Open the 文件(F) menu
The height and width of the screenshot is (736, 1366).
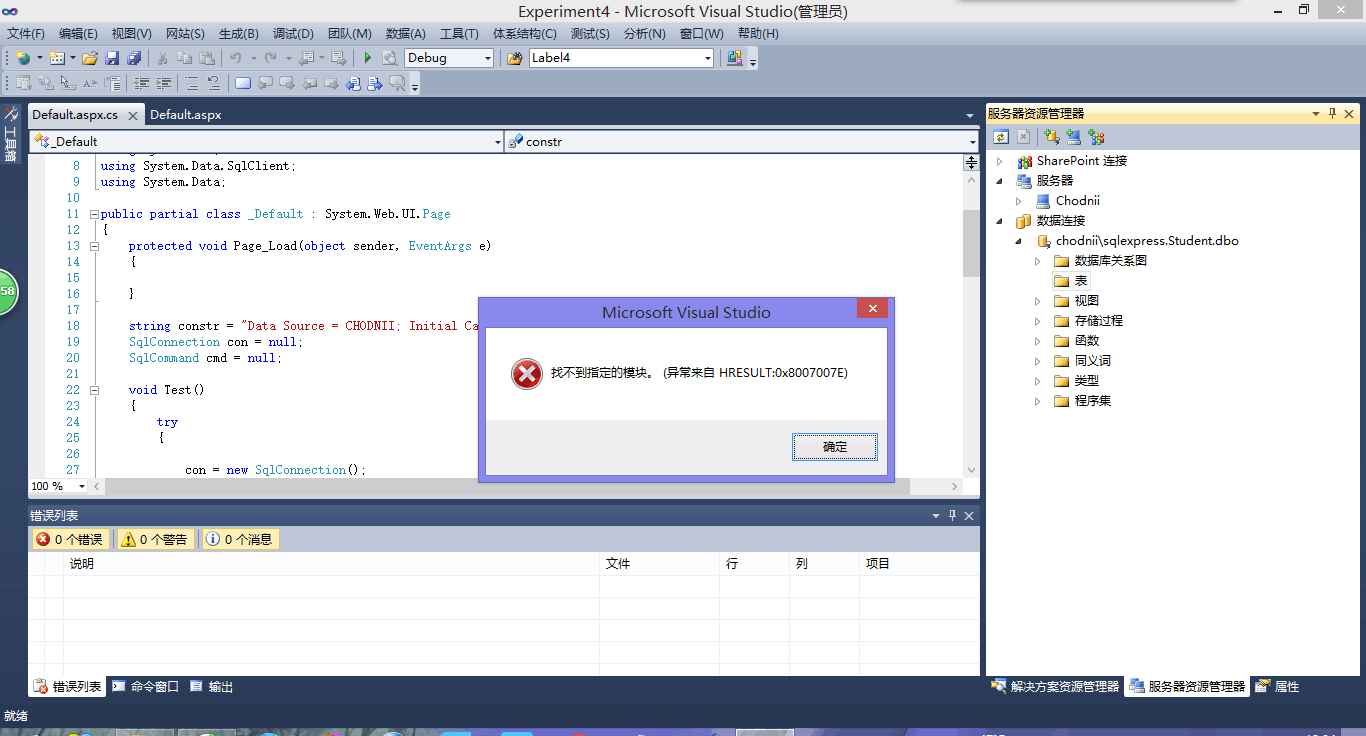[x=26, y=33]
